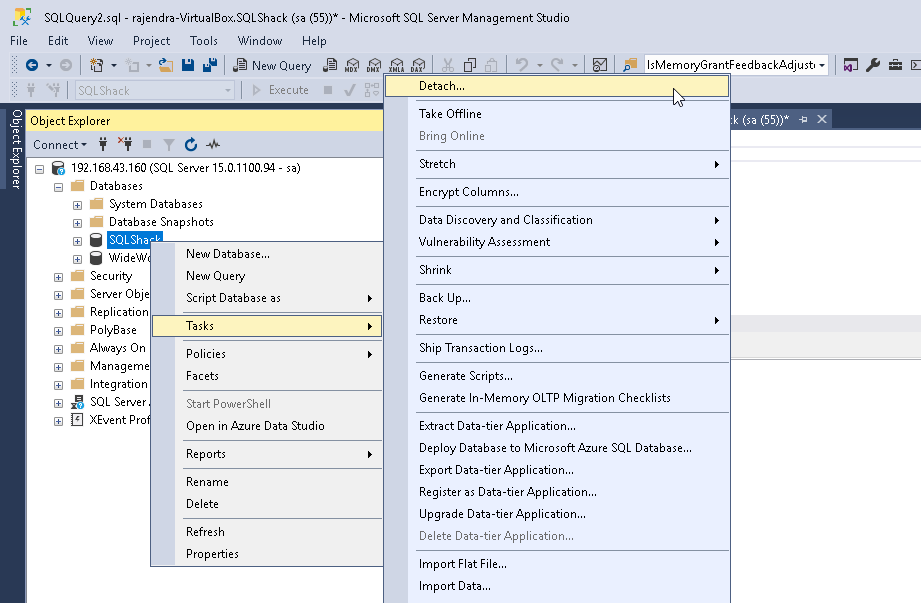The height and width of the screenshot is (603, 921).
Task: Click the Activity Monitor icon in Object Explorer
Action: click(x=213, y=144)
